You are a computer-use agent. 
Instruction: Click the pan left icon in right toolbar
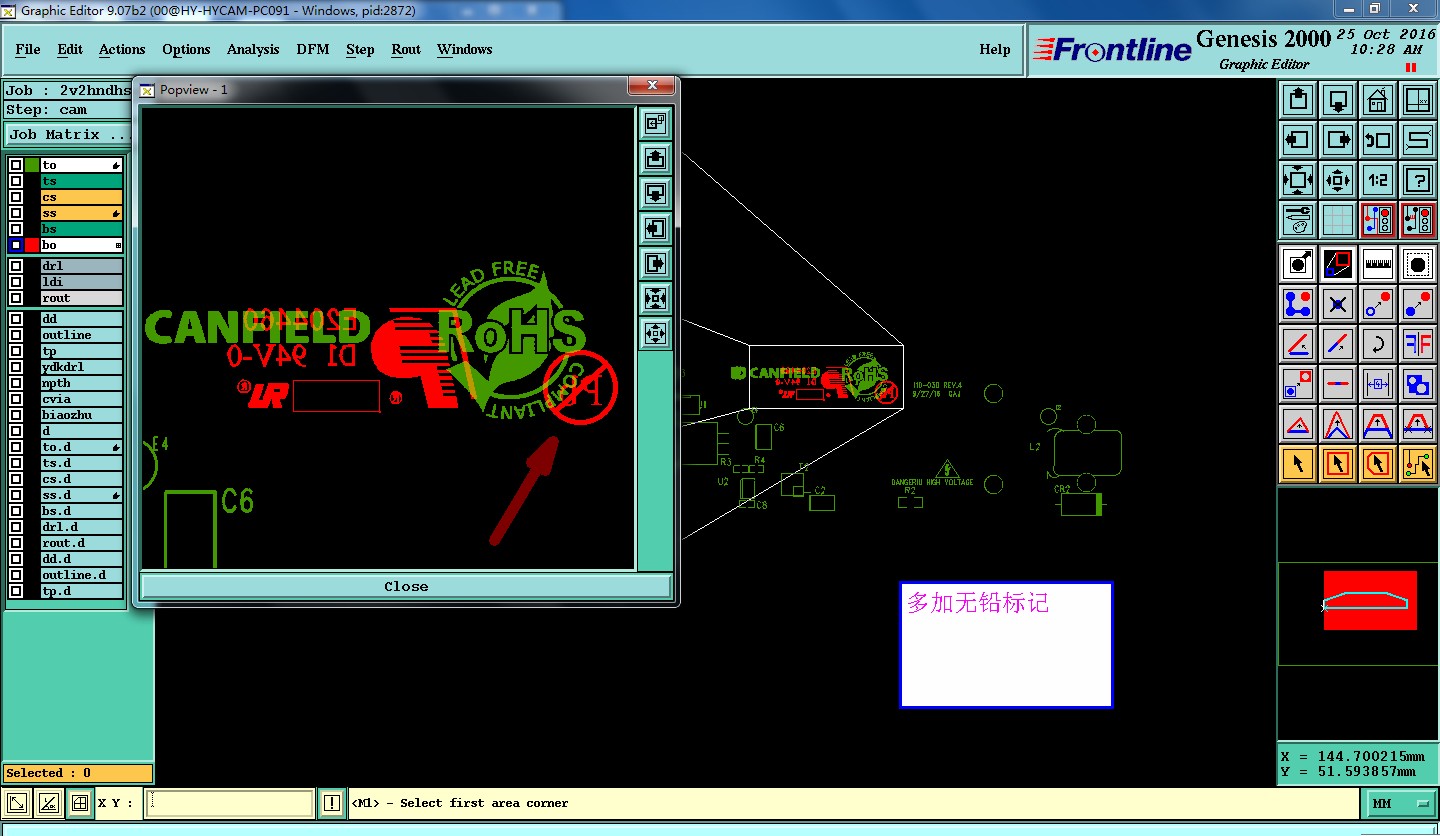[1298, 140]
